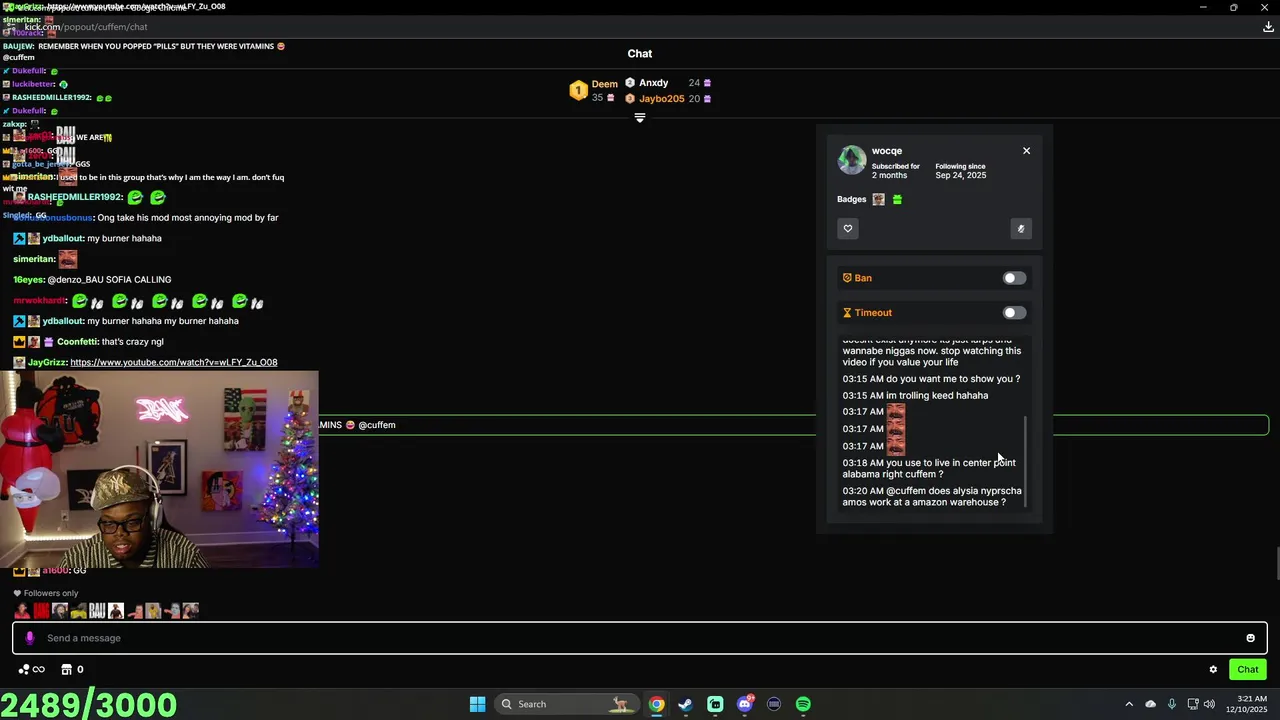Open wocqe's profile avatar
This screenshot has width=1280, height=720.
coord(852,160)
